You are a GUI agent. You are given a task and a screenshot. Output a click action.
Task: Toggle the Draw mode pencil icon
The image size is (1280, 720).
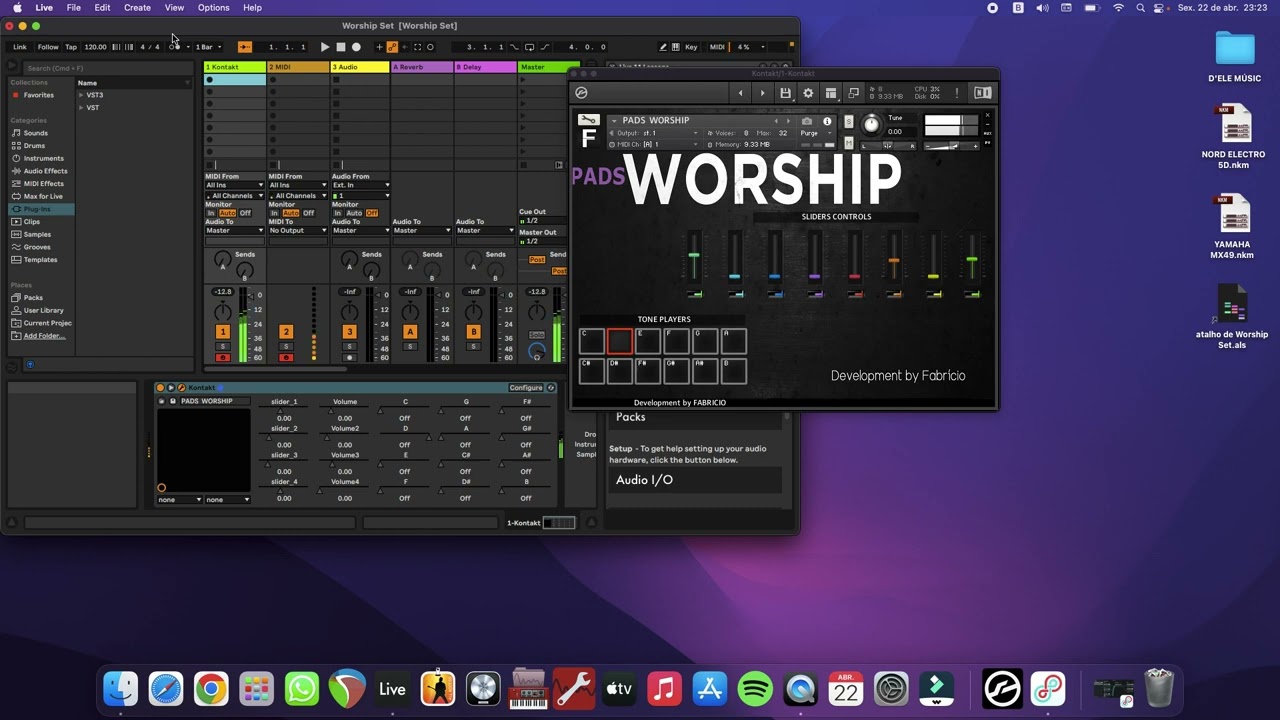tap(662, 47)
